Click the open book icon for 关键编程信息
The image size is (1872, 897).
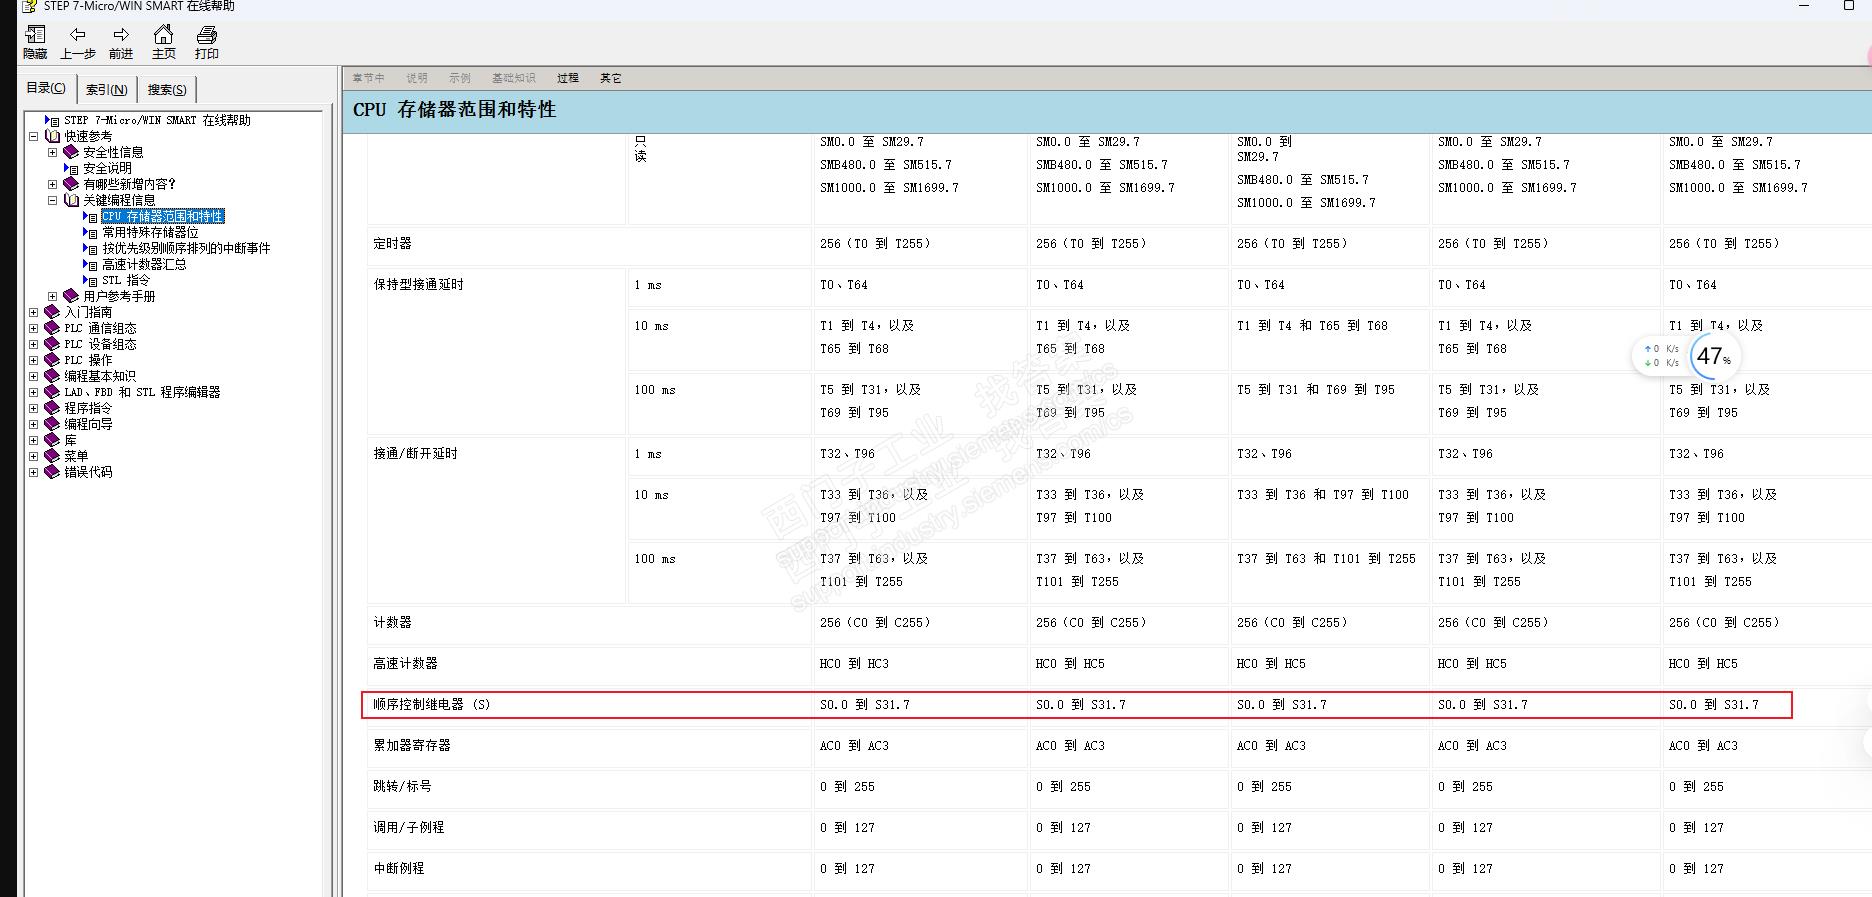tap(71, 200)
